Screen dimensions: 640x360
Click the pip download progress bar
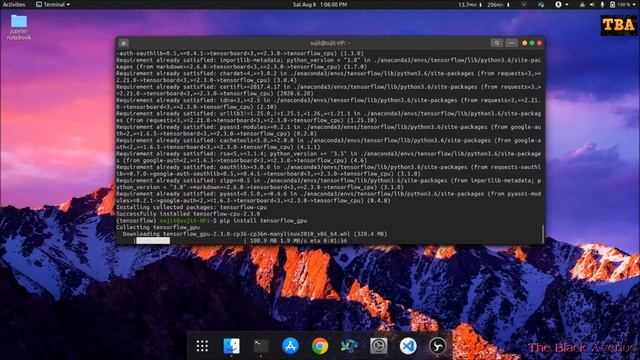190,241
